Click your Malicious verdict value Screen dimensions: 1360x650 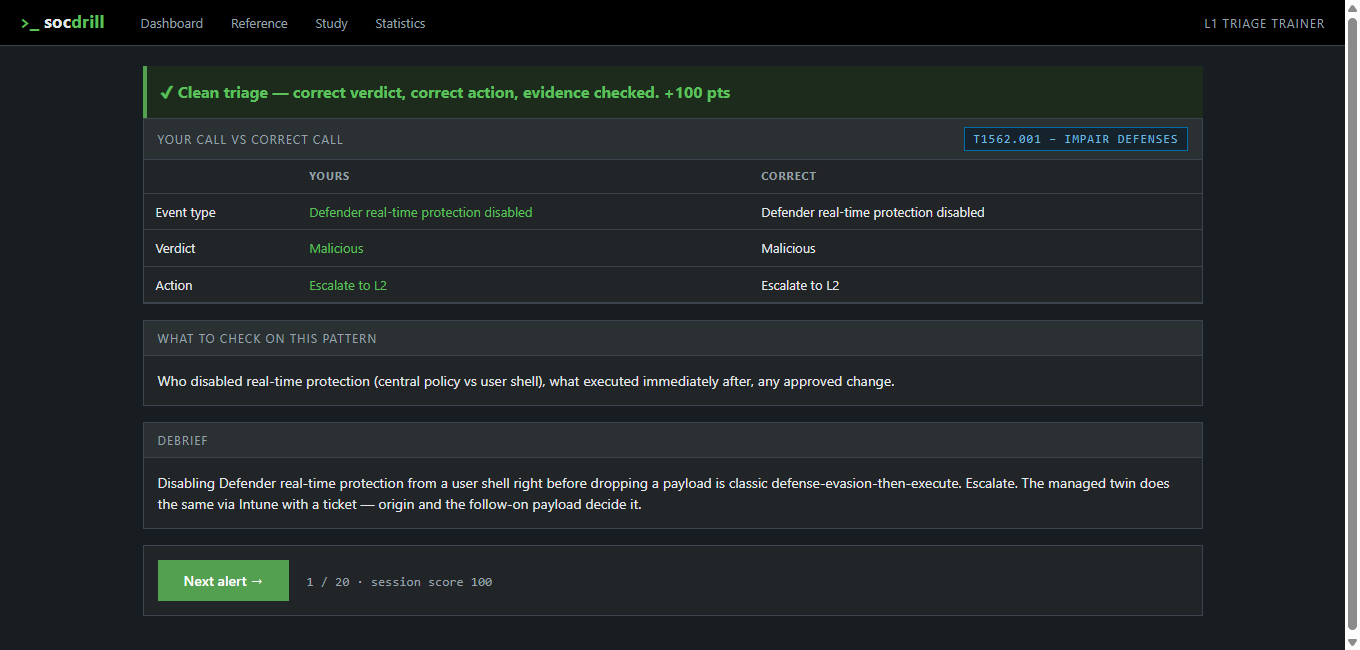pyautogui.click(x=336, y=248)
